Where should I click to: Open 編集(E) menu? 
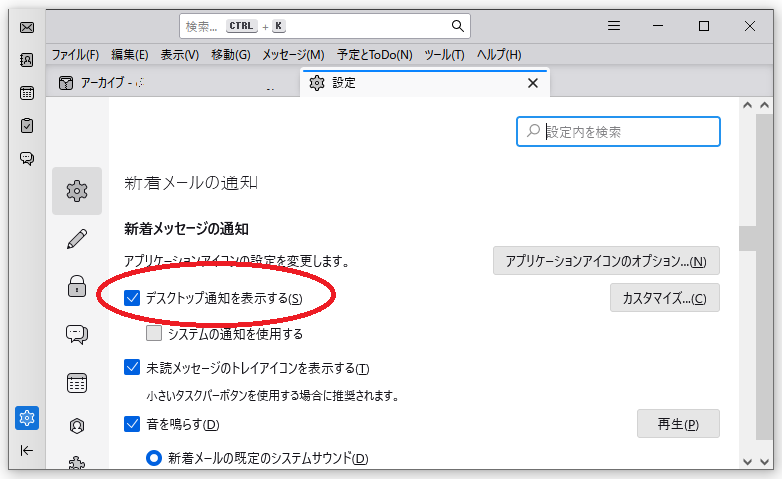tap(130, 54)
